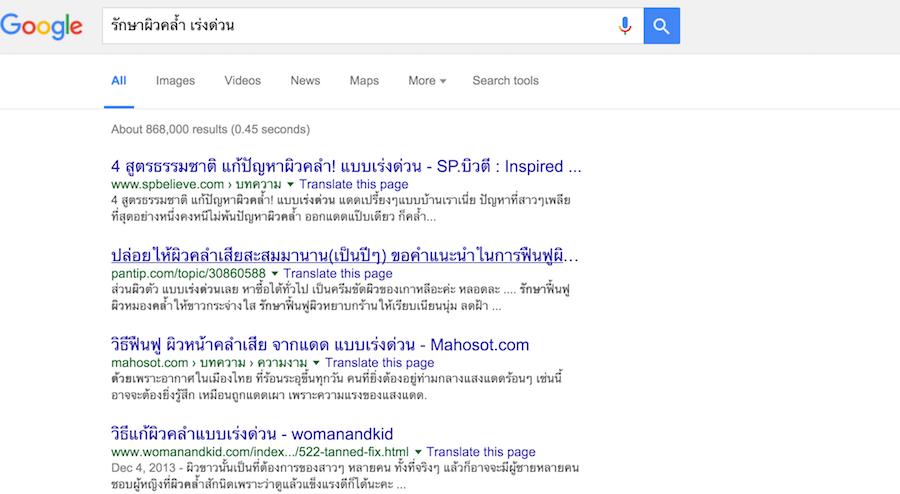Click Translate this page for mahosot.com result
Screen dimensions: 900x494
point(379,363)
